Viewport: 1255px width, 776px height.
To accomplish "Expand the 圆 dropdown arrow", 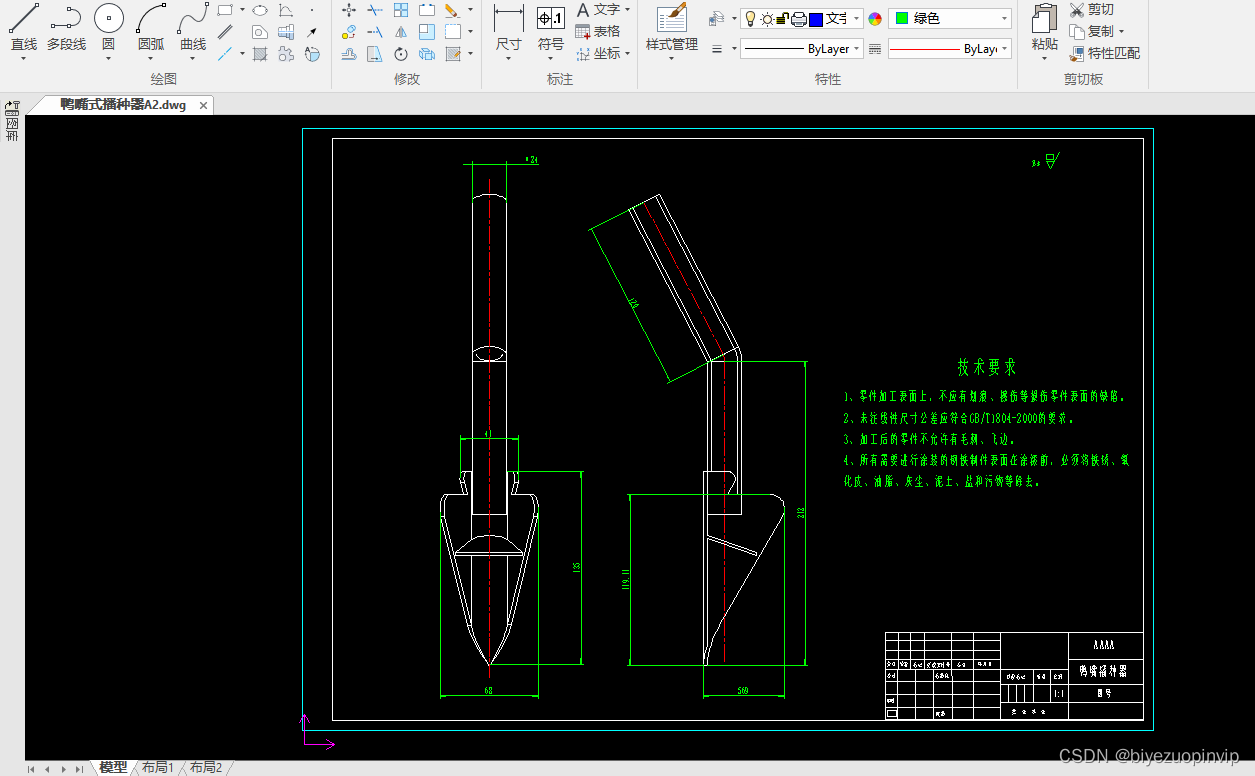I will 108,59.
